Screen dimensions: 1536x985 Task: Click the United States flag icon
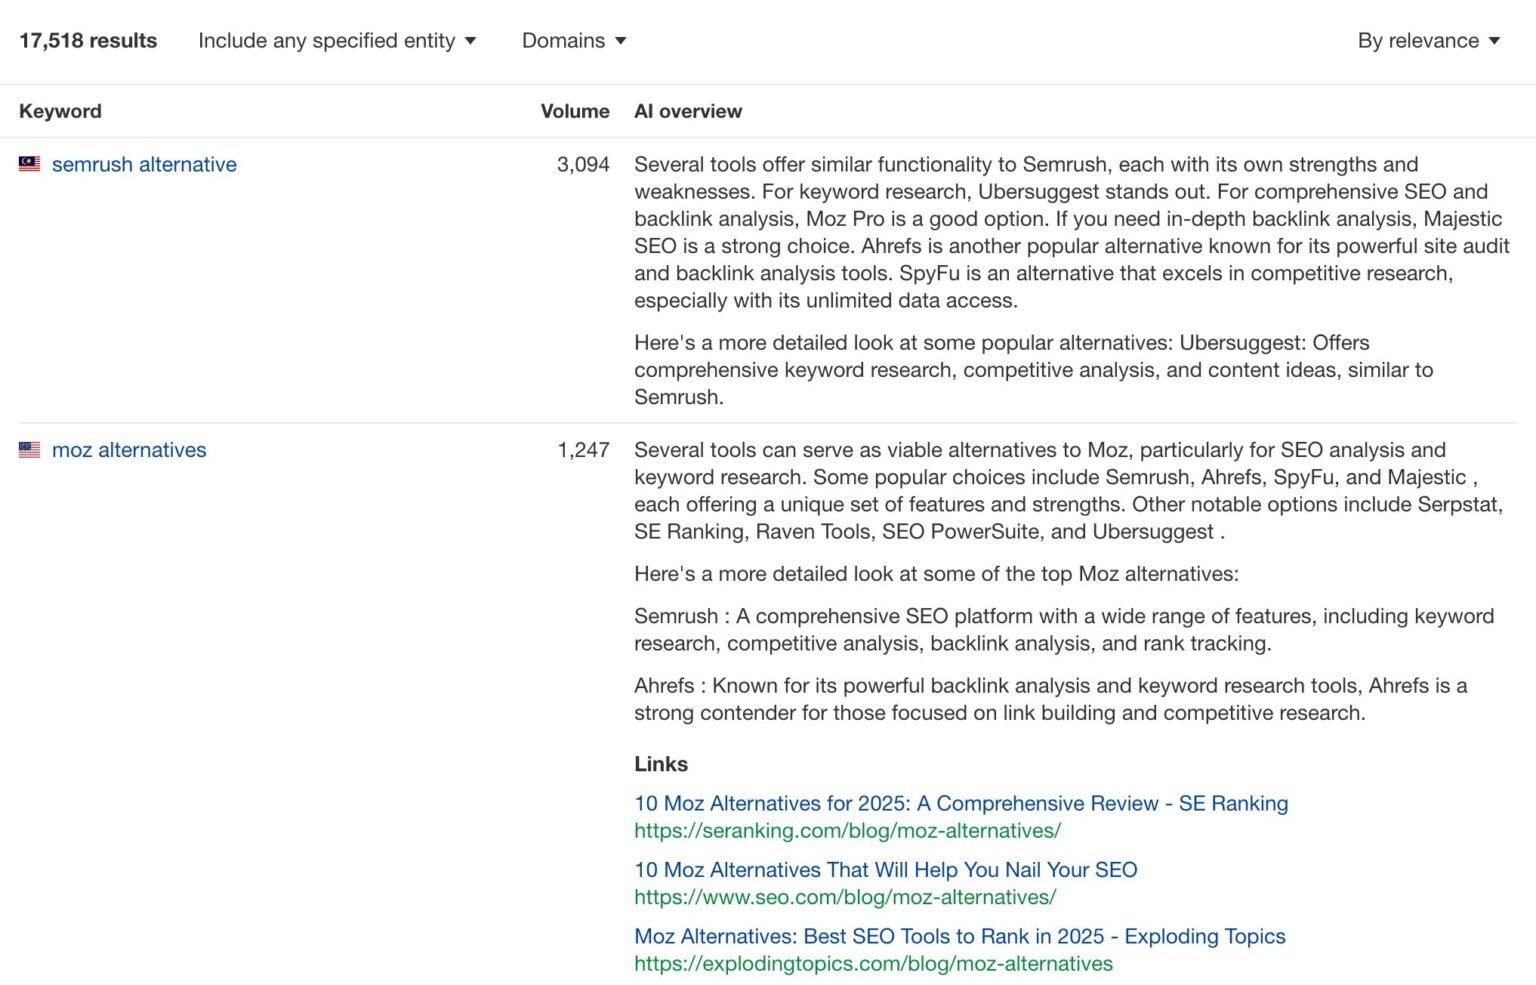click(29, 450)
